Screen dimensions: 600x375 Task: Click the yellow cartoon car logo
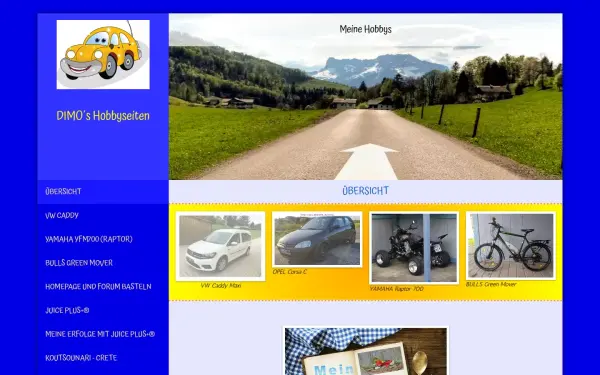(x=103, y=54)
